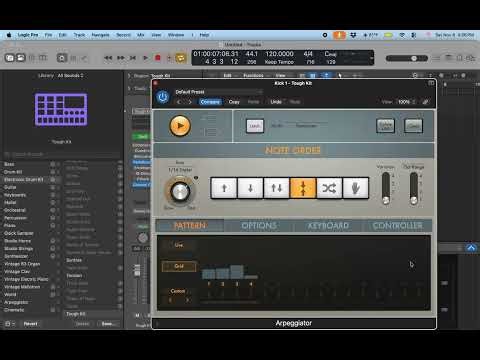Click the Copy button in plugin header
Viewport: 480px width, 360px height.
pos(234,102)
